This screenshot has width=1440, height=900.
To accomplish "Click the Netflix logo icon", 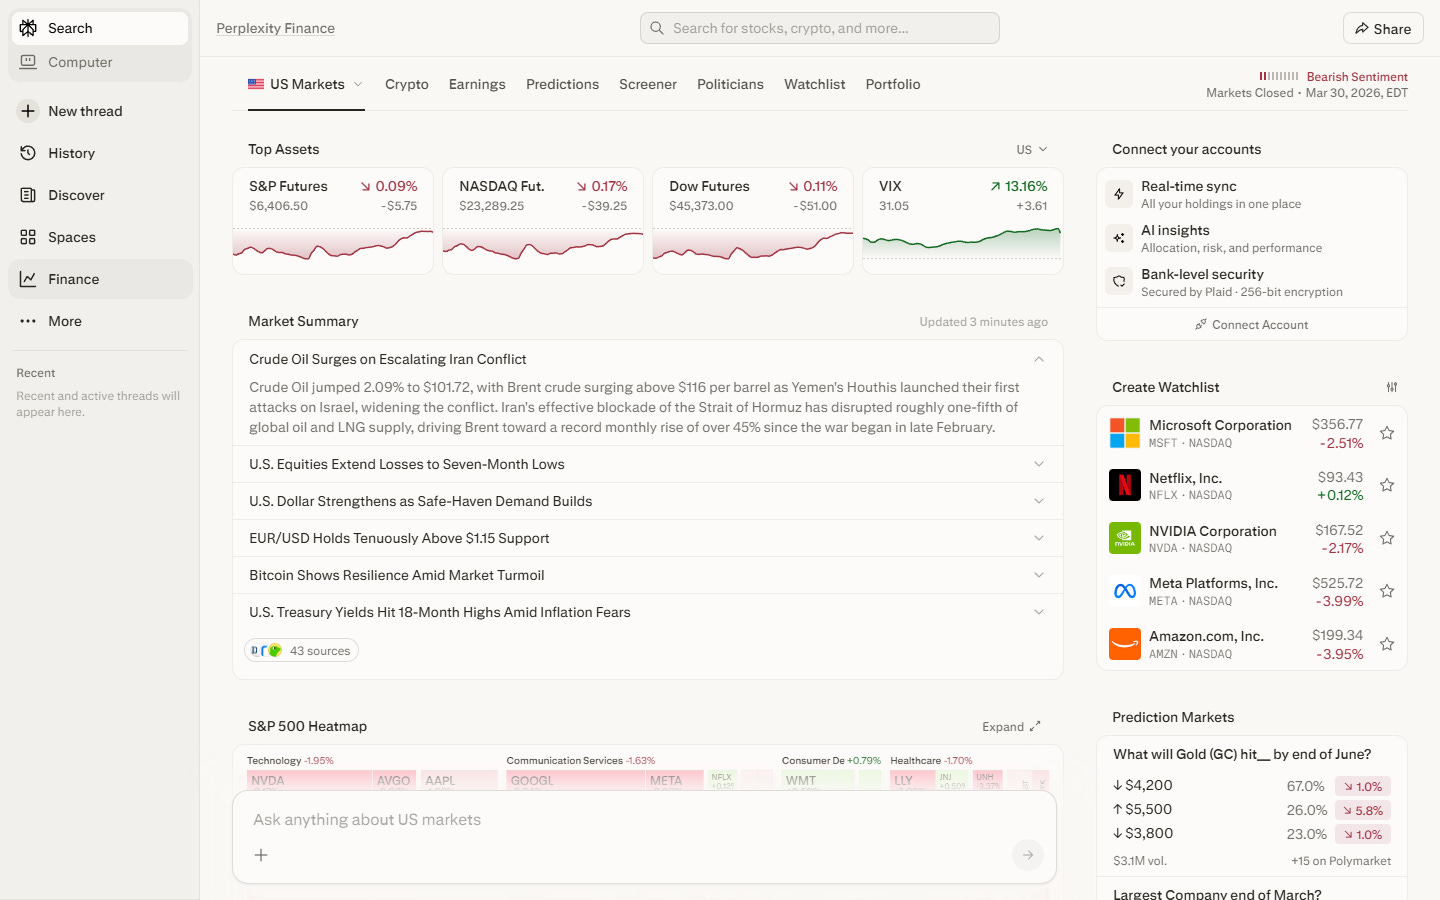I will pyautogui.click(x=1125, y=485).
